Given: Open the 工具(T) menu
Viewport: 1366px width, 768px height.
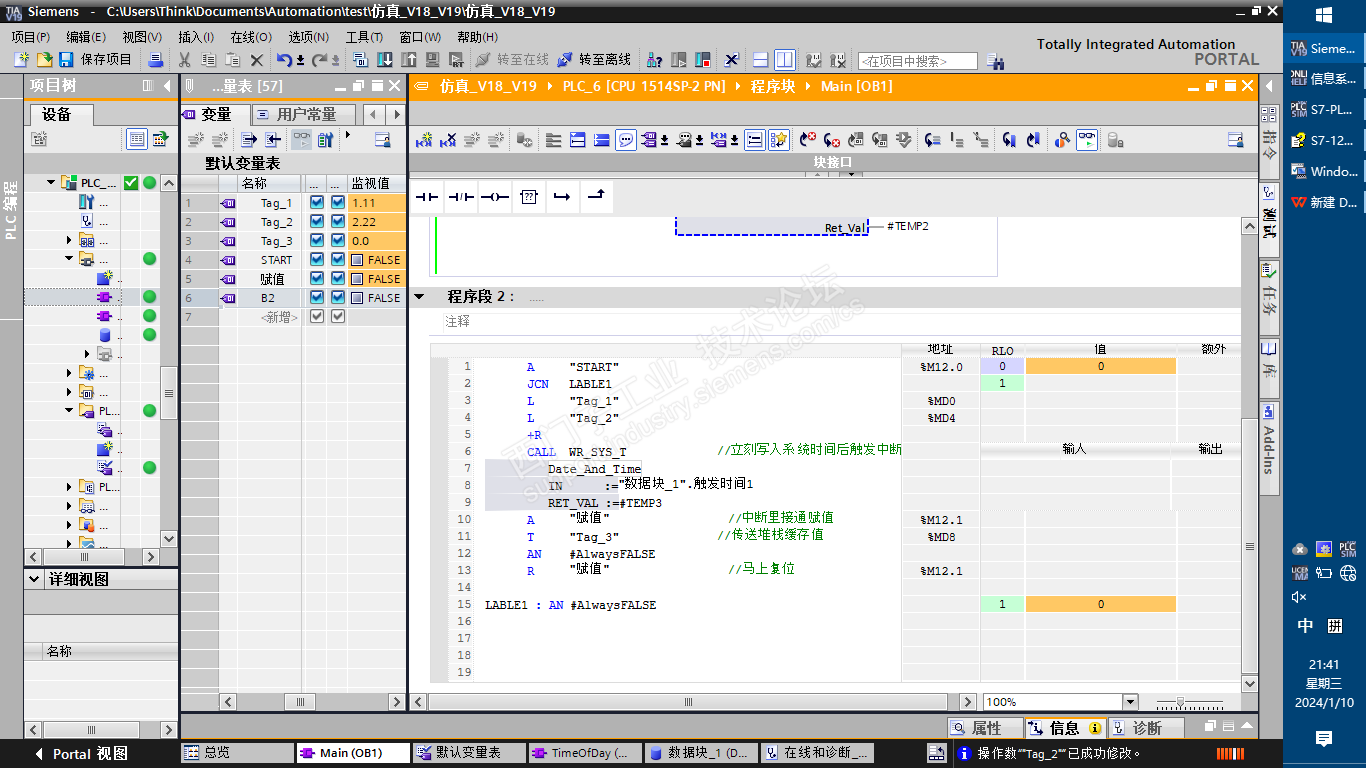Looking at the screenshot, I should (364, 37).
